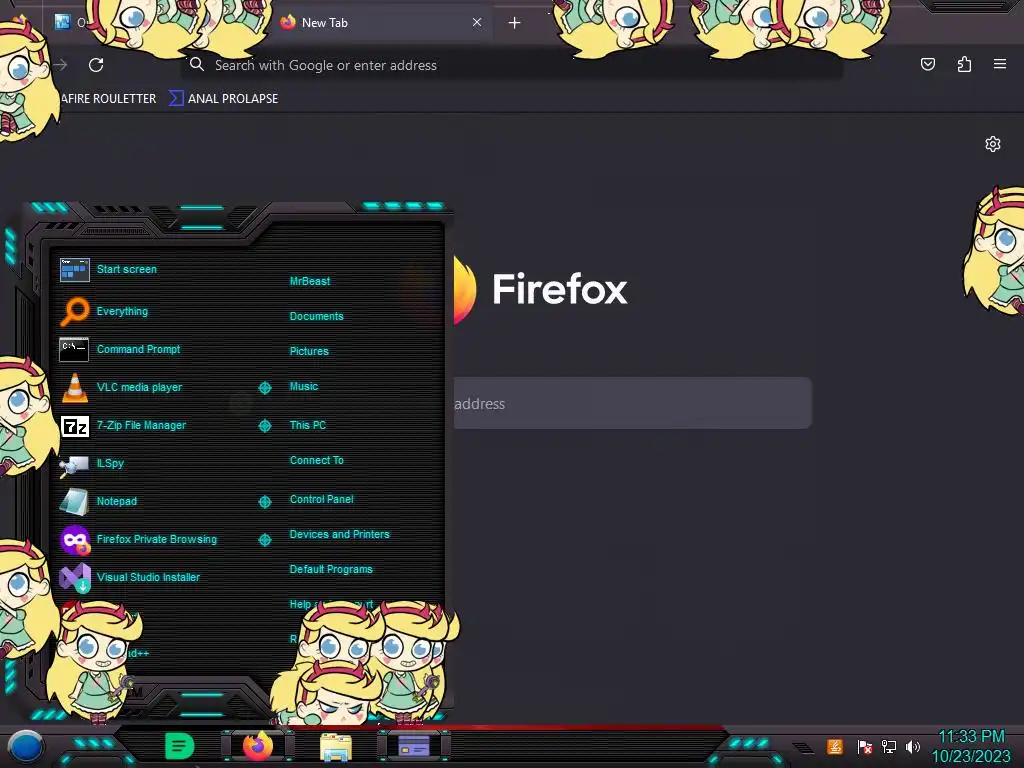Open File Explorer on taskbar

click(x=336, y=747)
